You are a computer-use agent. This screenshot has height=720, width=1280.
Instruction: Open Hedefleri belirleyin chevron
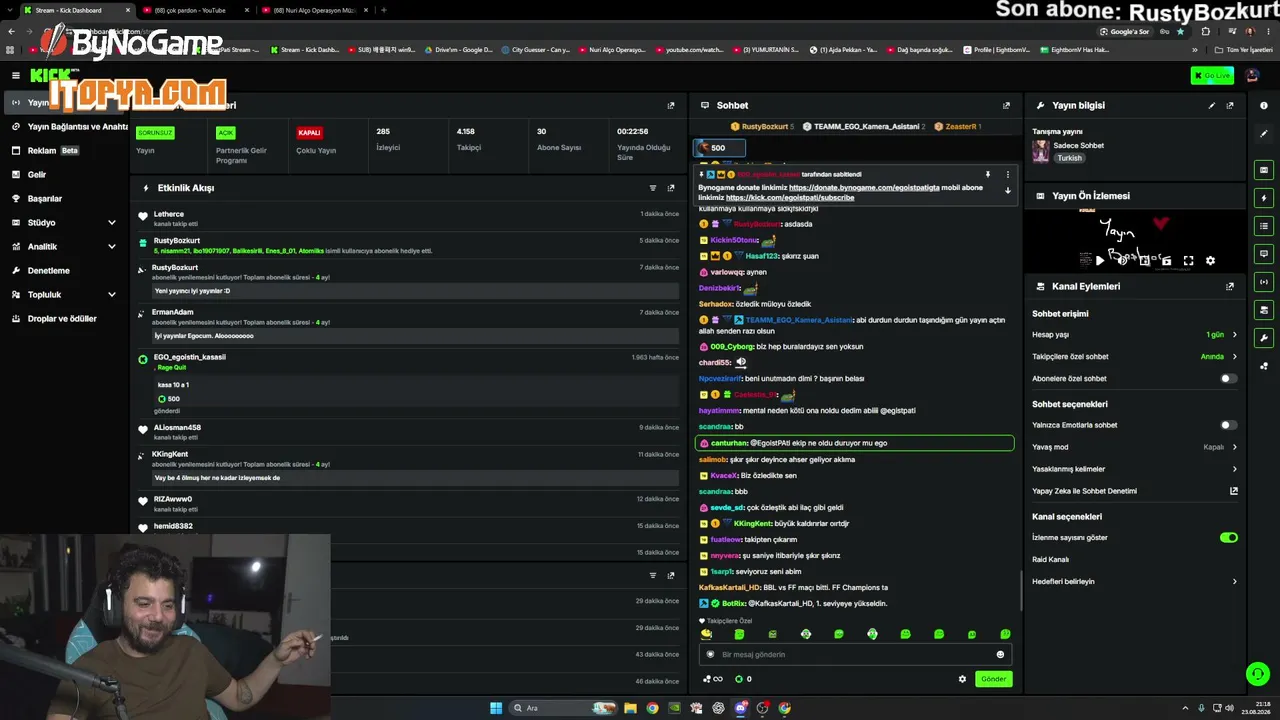coord(1235,581)
